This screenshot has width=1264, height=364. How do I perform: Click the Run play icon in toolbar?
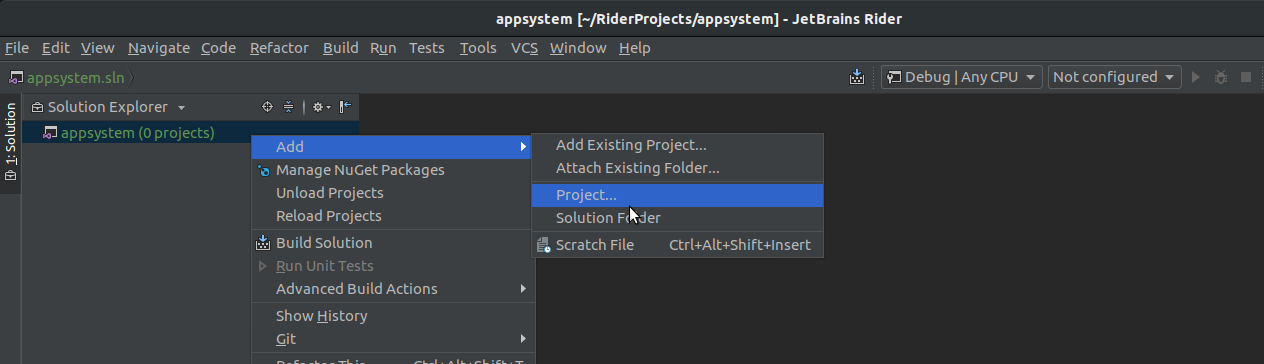tap(1196, 77)
